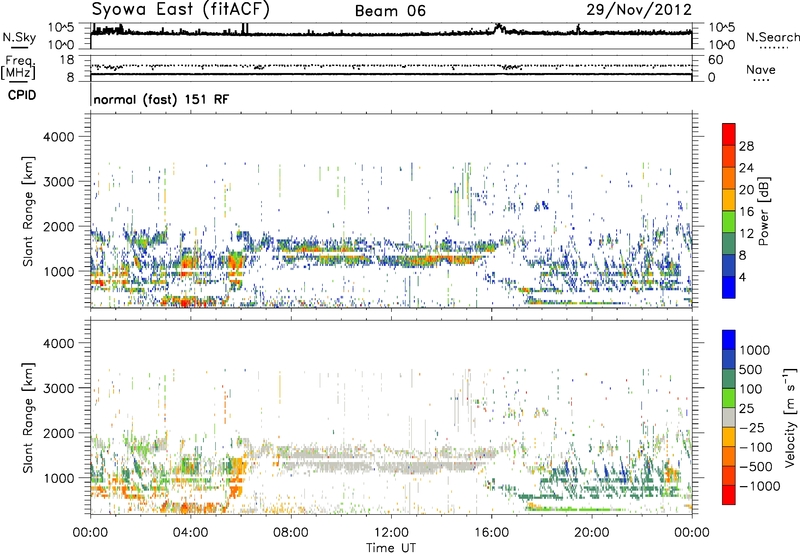This screenshot has width=800, height=554.
Task: Click the red bottom of velocity colorbar
Action: point(729,495)
